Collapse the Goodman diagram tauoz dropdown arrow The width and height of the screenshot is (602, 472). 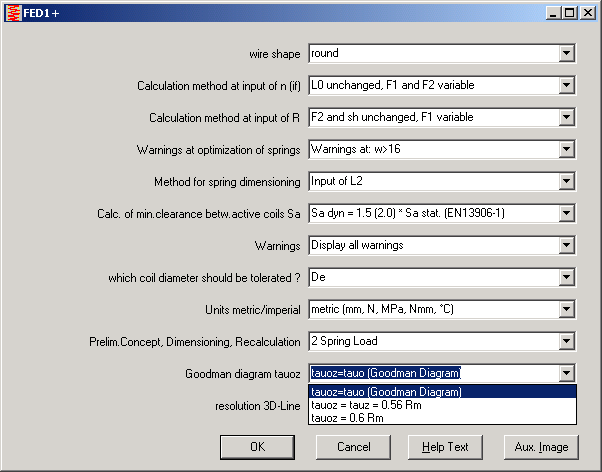[565, 374]
